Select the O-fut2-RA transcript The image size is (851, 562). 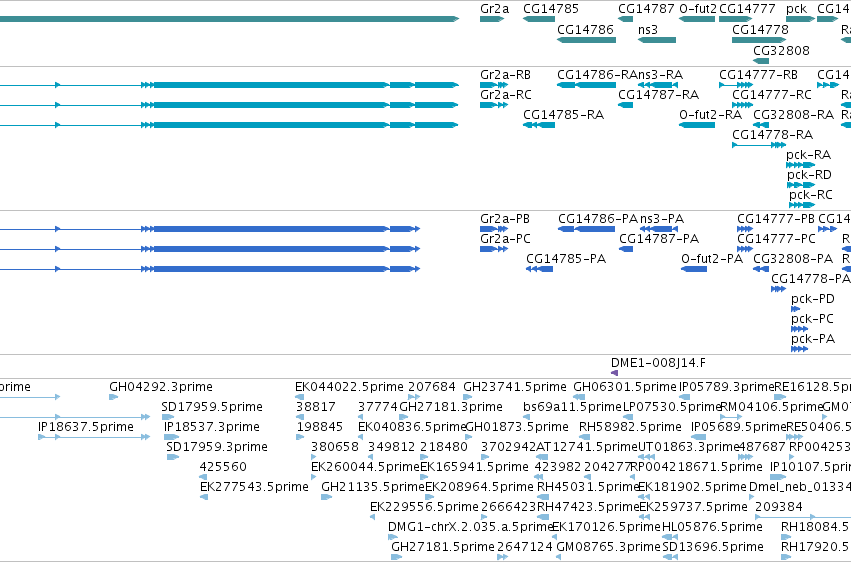point(697,125)
